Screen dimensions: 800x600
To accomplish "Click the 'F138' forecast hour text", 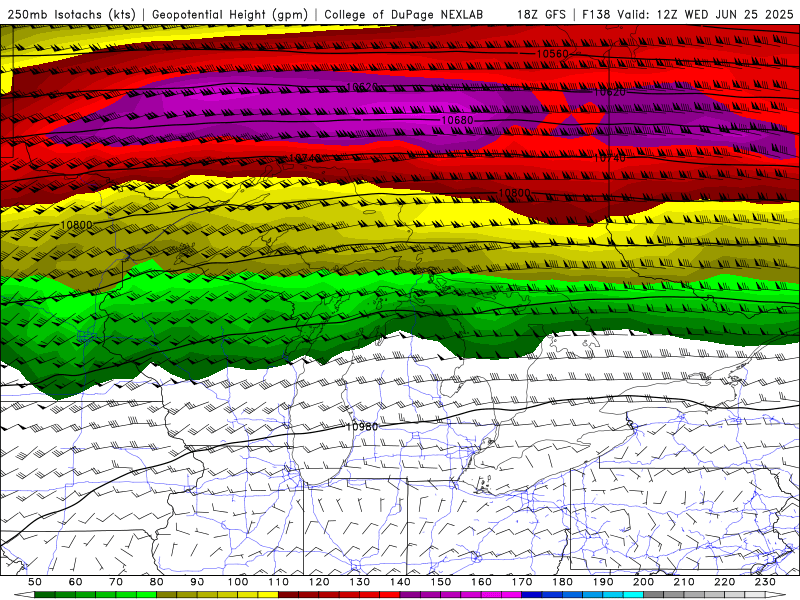I will pos(596,15).
